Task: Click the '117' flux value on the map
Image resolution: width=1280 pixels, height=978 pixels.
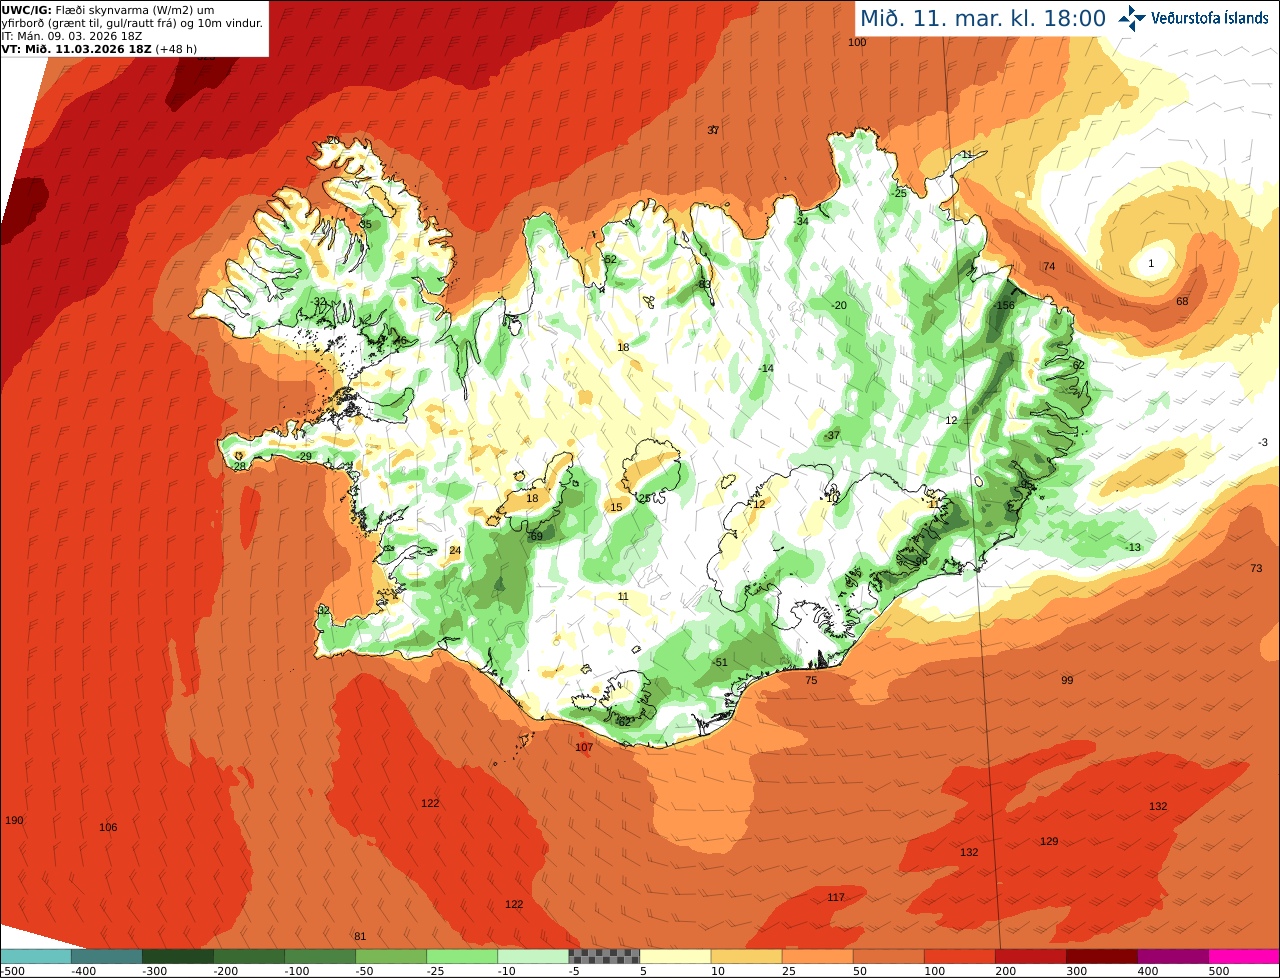Action: point(836,897)
